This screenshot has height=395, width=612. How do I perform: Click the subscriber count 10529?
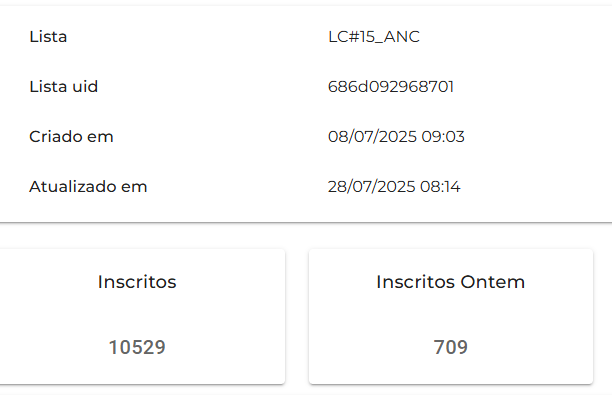tap(137, 347)
